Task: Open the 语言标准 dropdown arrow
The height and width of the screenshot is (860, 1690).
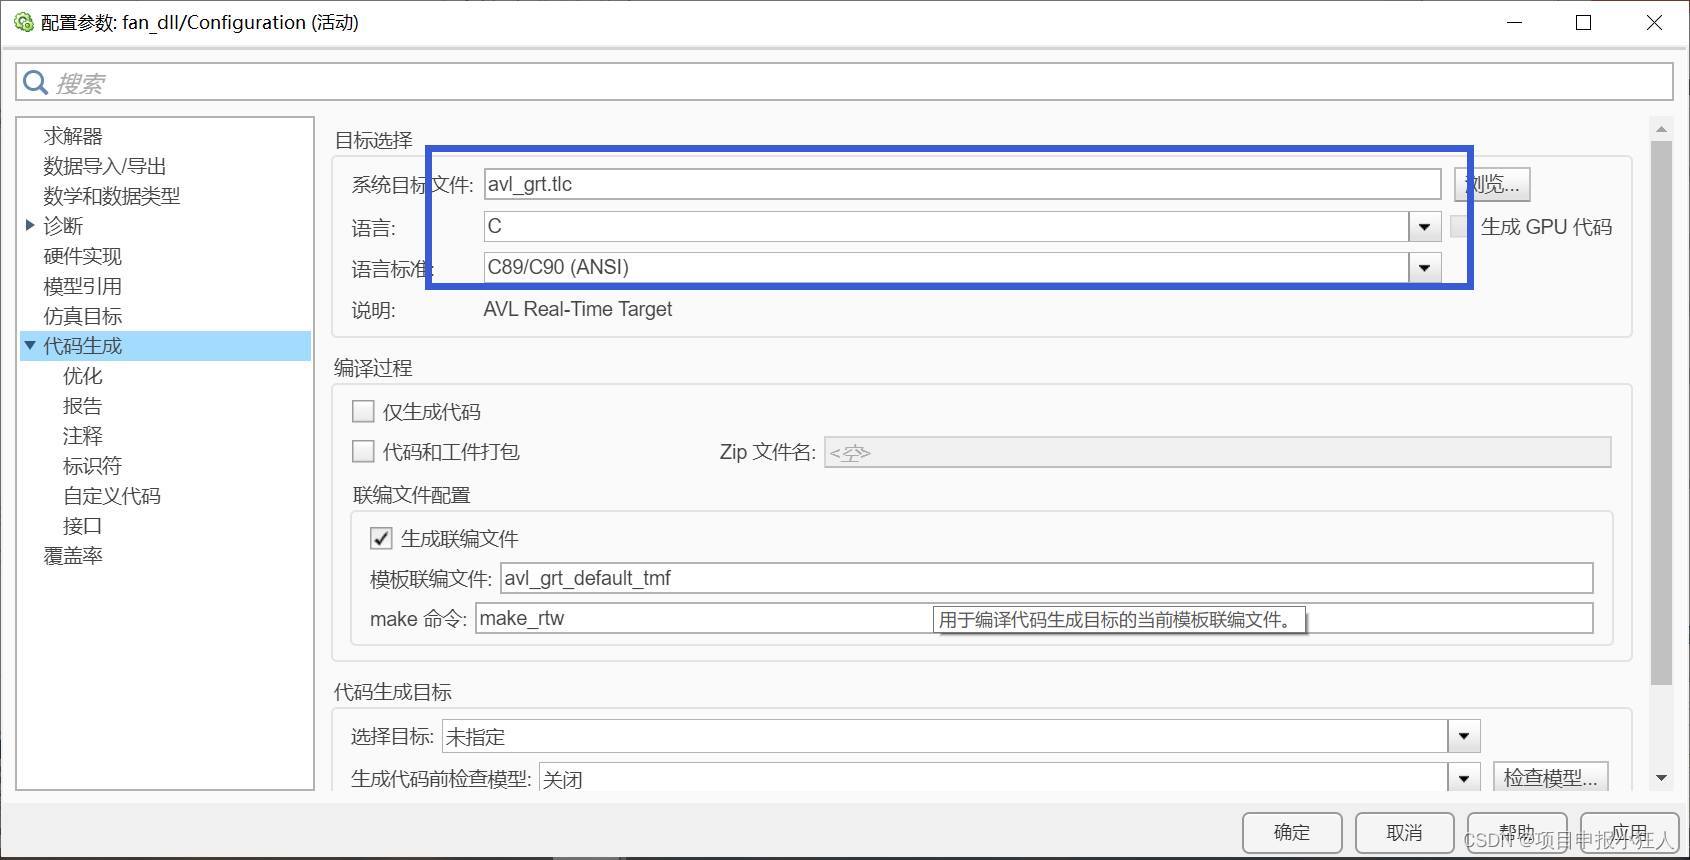Action: [x=1424, y=268]
